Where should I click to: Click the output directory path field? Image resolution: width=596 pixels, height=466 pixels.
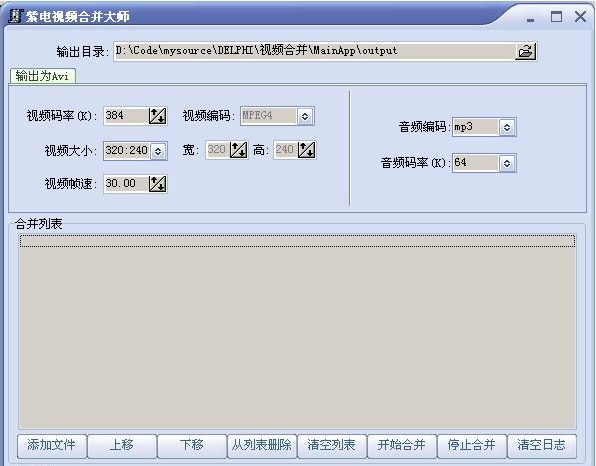[314, 51]
